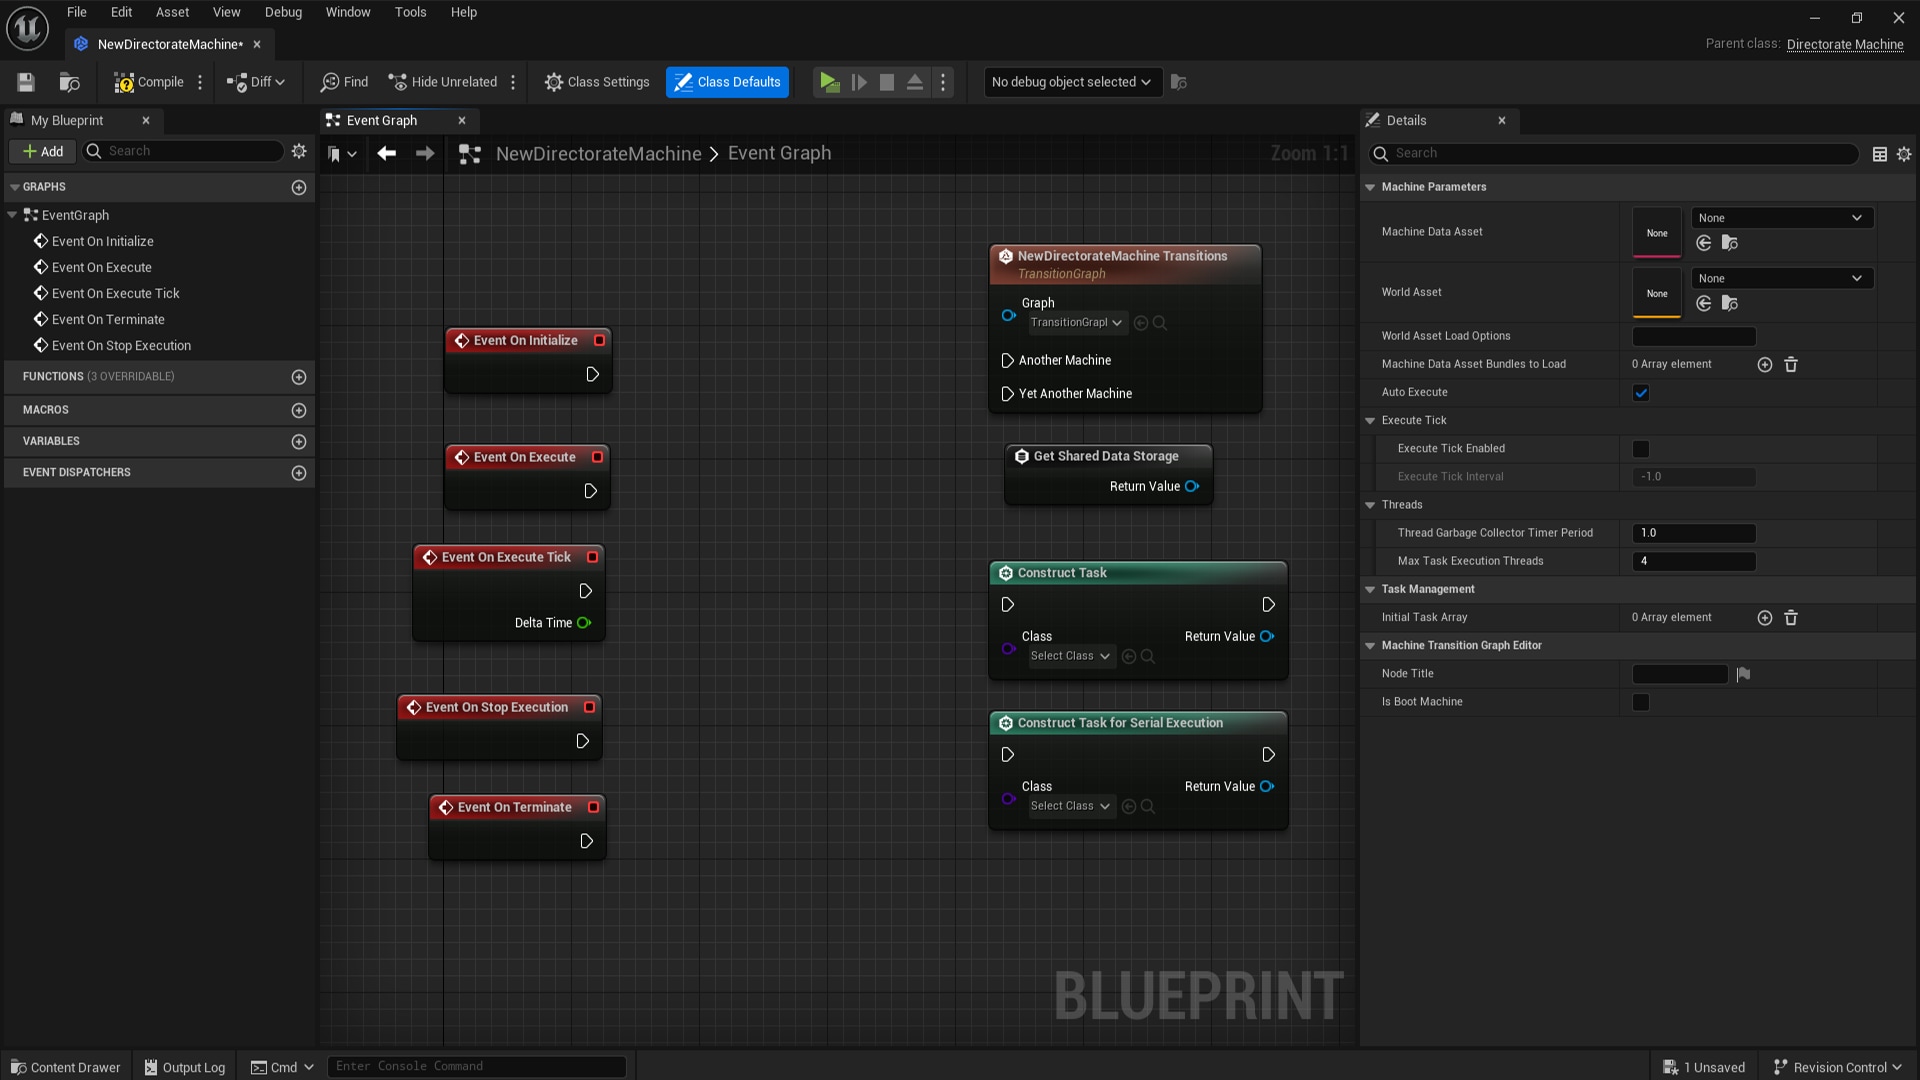Open the Browse to asset icon for Machine Data Asset

[x=1729, y=243]
